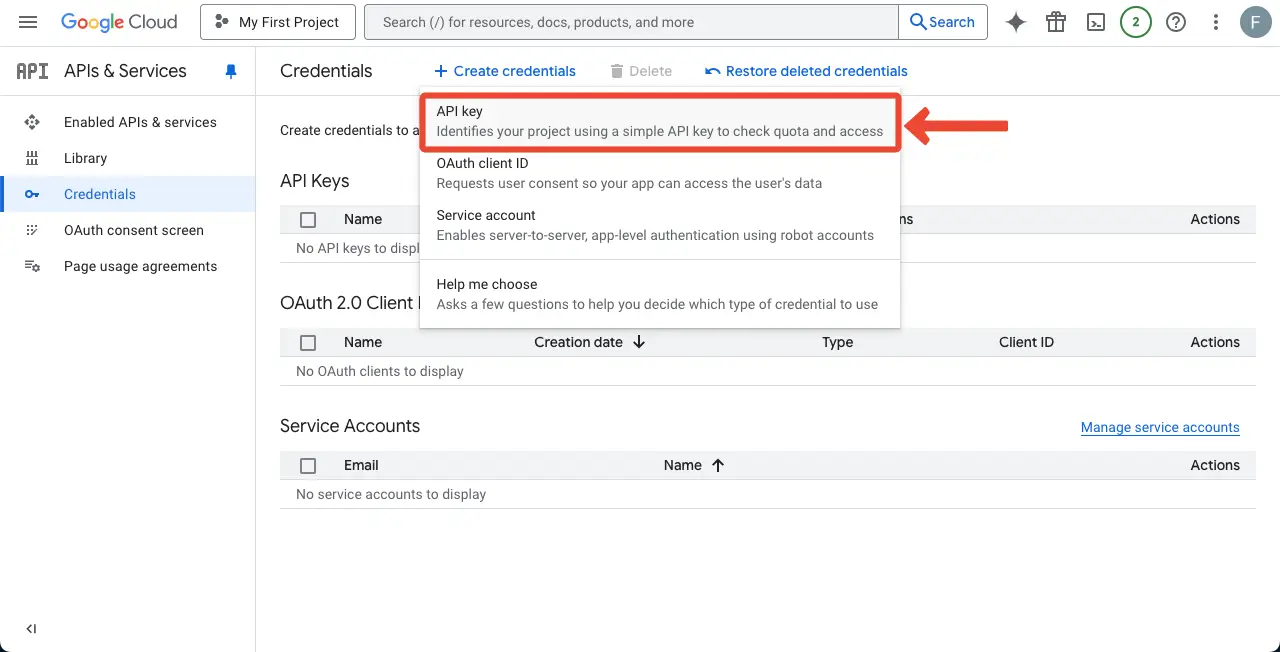Sort by Creation date arrow
Screen dimensions: 1280x652
pos(639,342)
